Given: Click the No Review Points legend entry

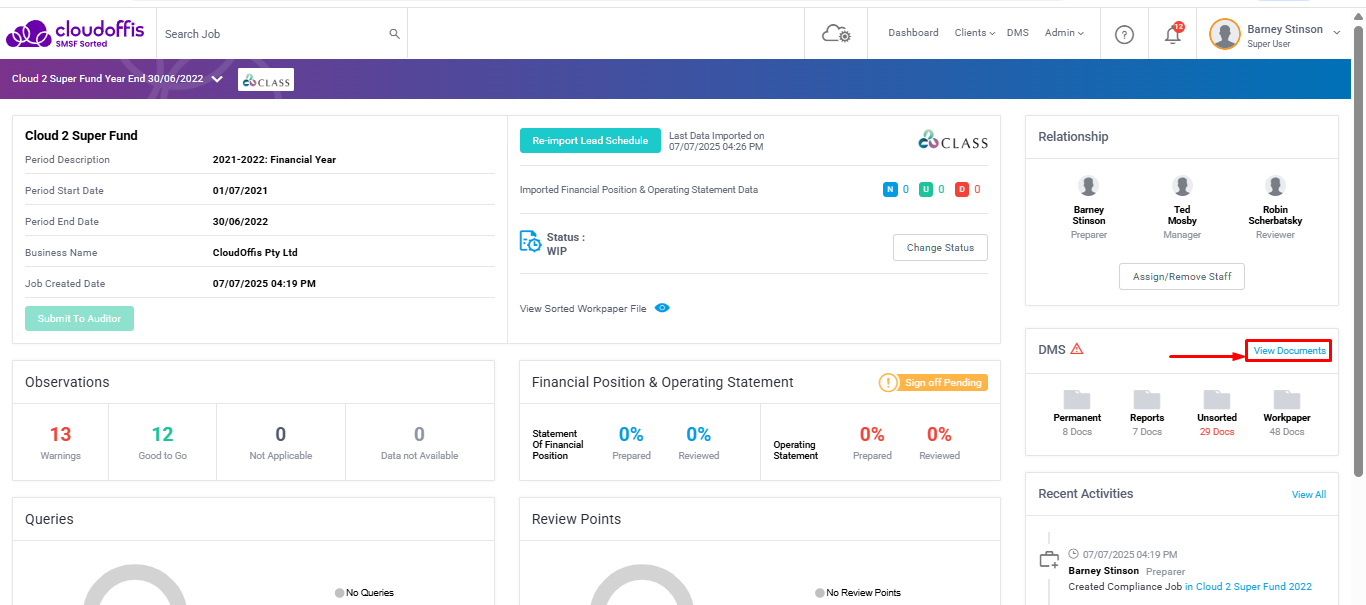Looking at the screenshot, I should 858,593.
